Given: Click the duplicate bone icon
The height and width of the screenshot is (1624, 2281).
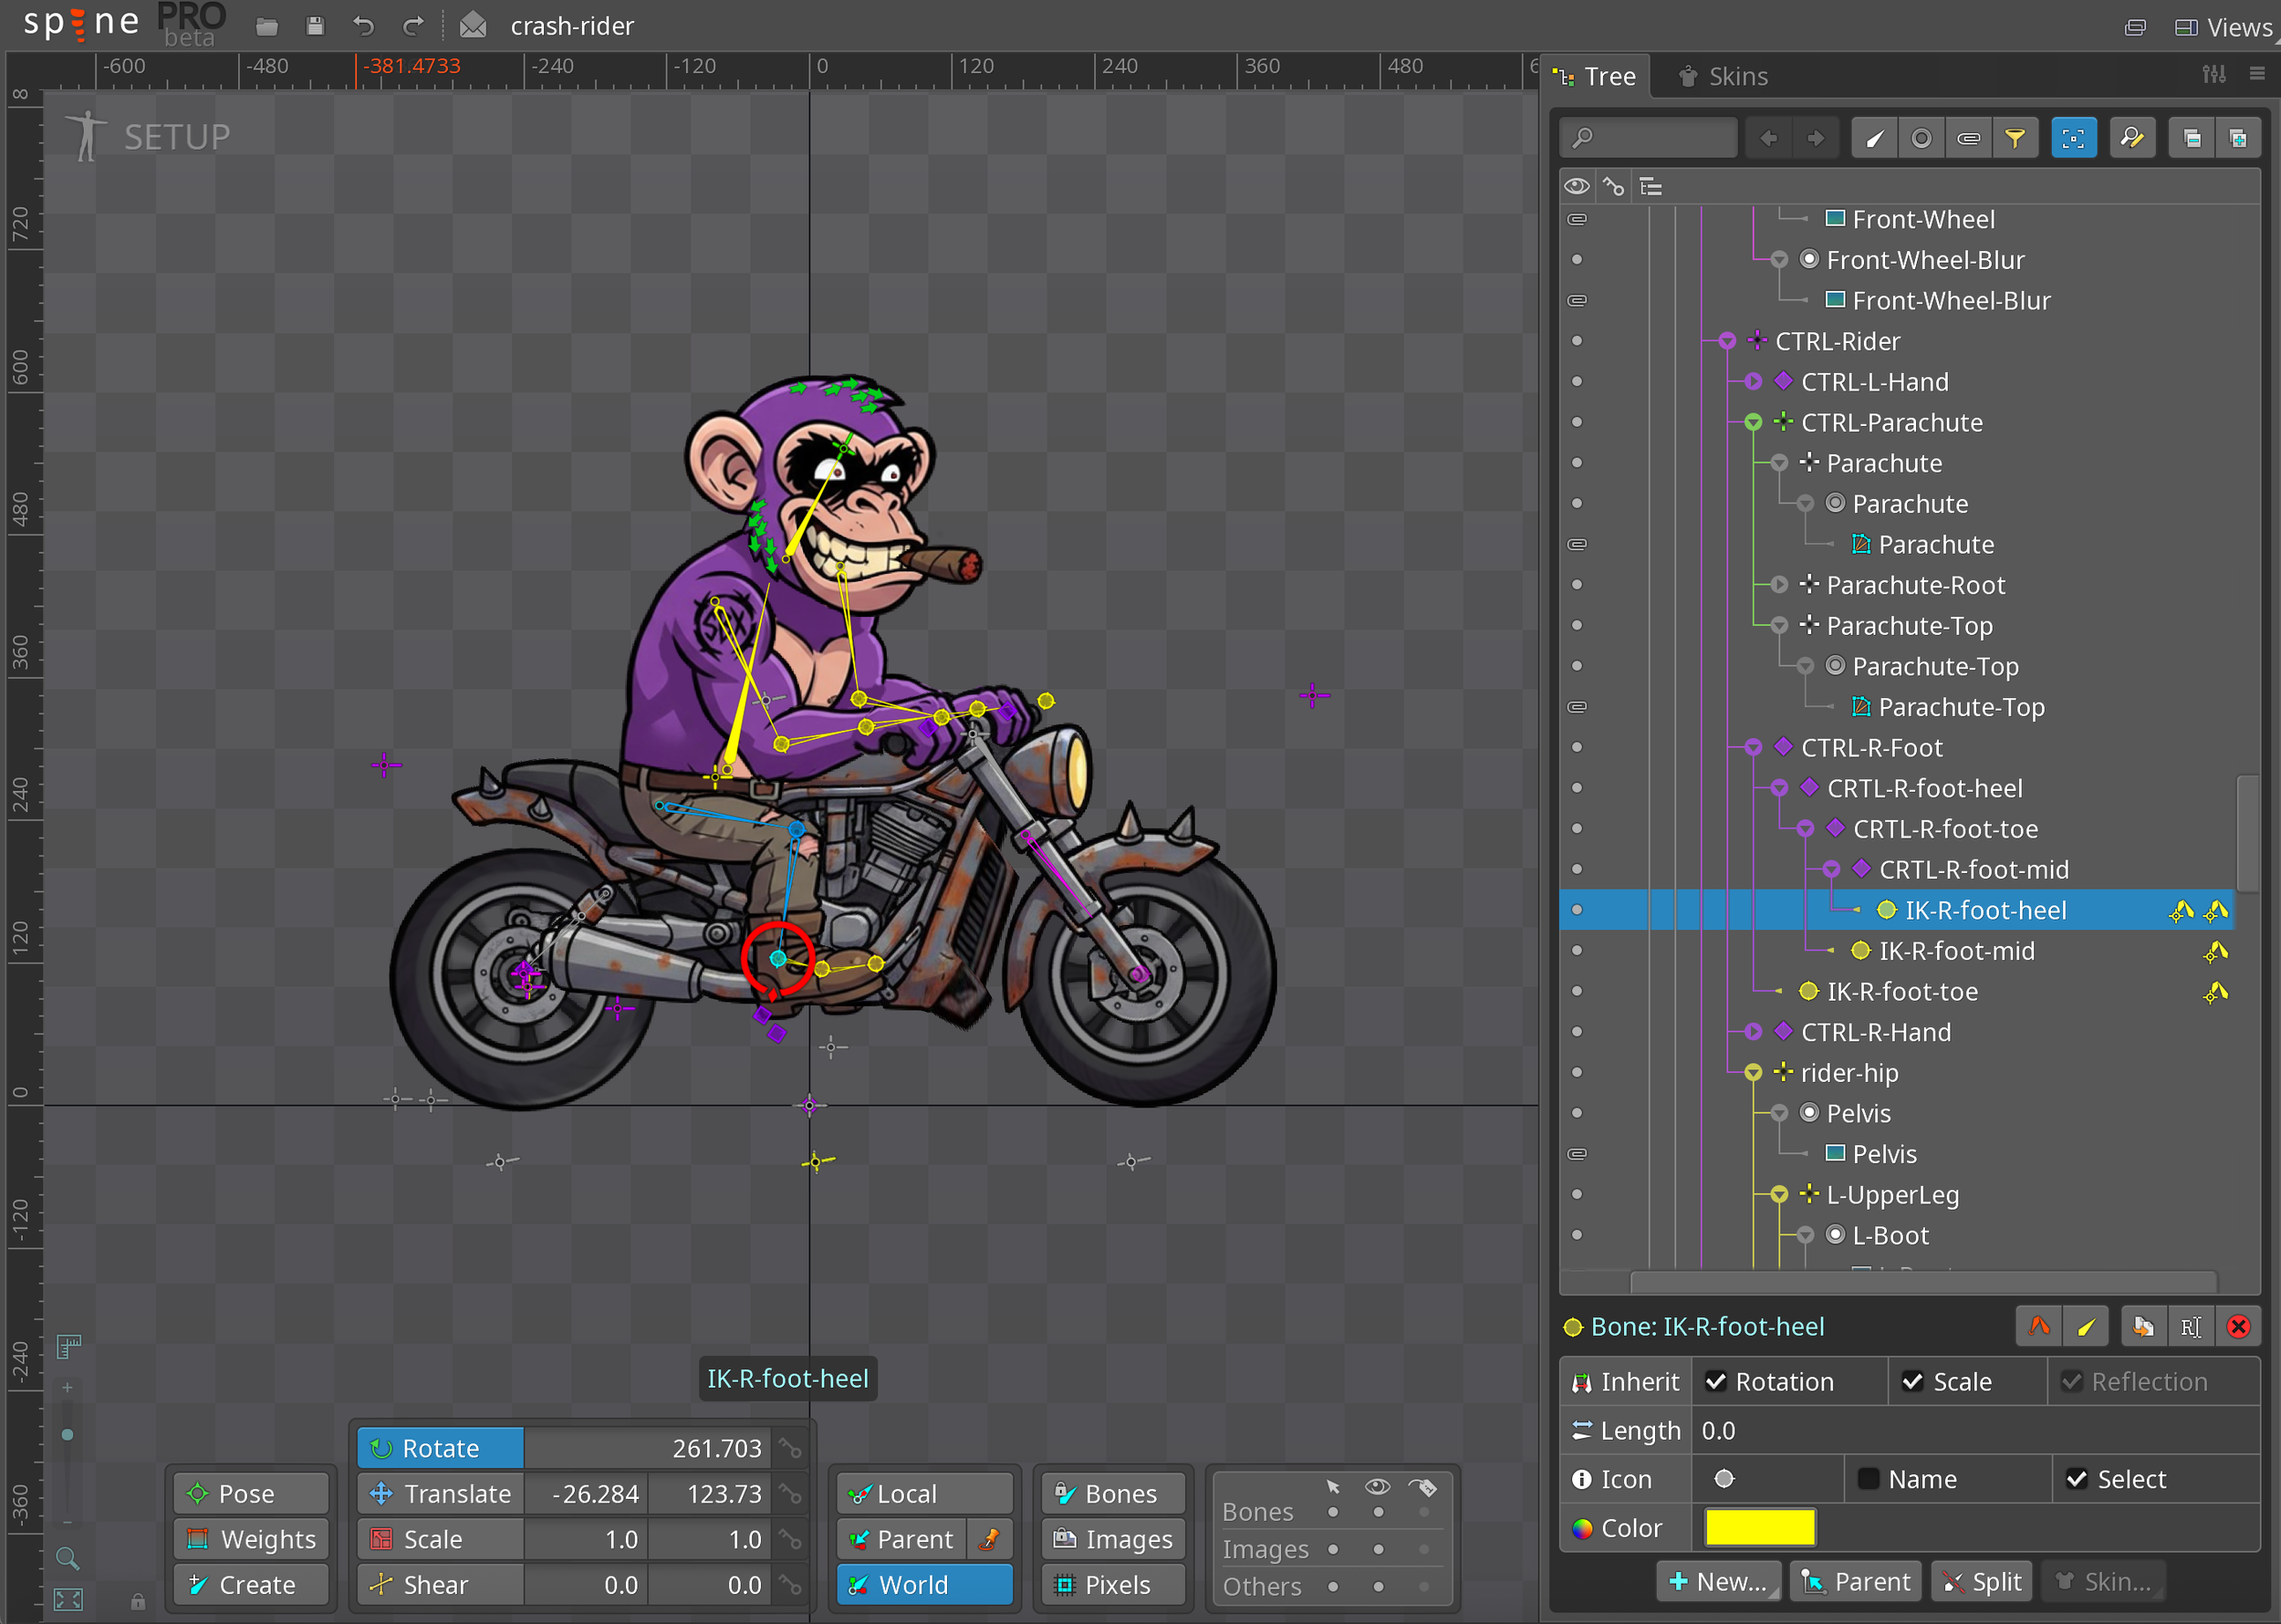Looking at the screenshot, I should (x=2143, y=1327).
